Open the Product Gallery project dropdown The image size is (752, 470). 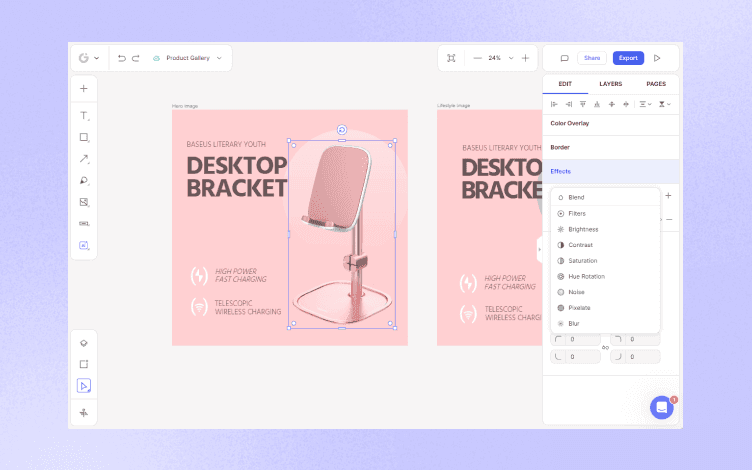coord(187,58)
